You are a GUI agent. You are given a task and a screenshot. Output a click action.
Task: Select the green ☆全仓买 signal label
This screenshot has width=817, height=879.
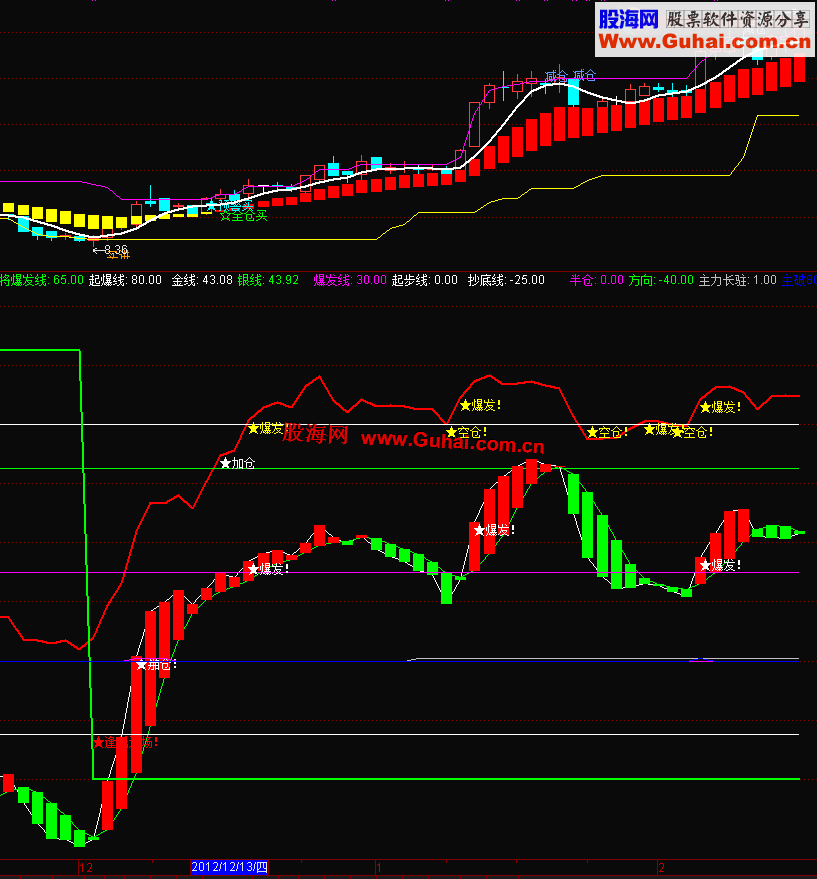point(243,216)
